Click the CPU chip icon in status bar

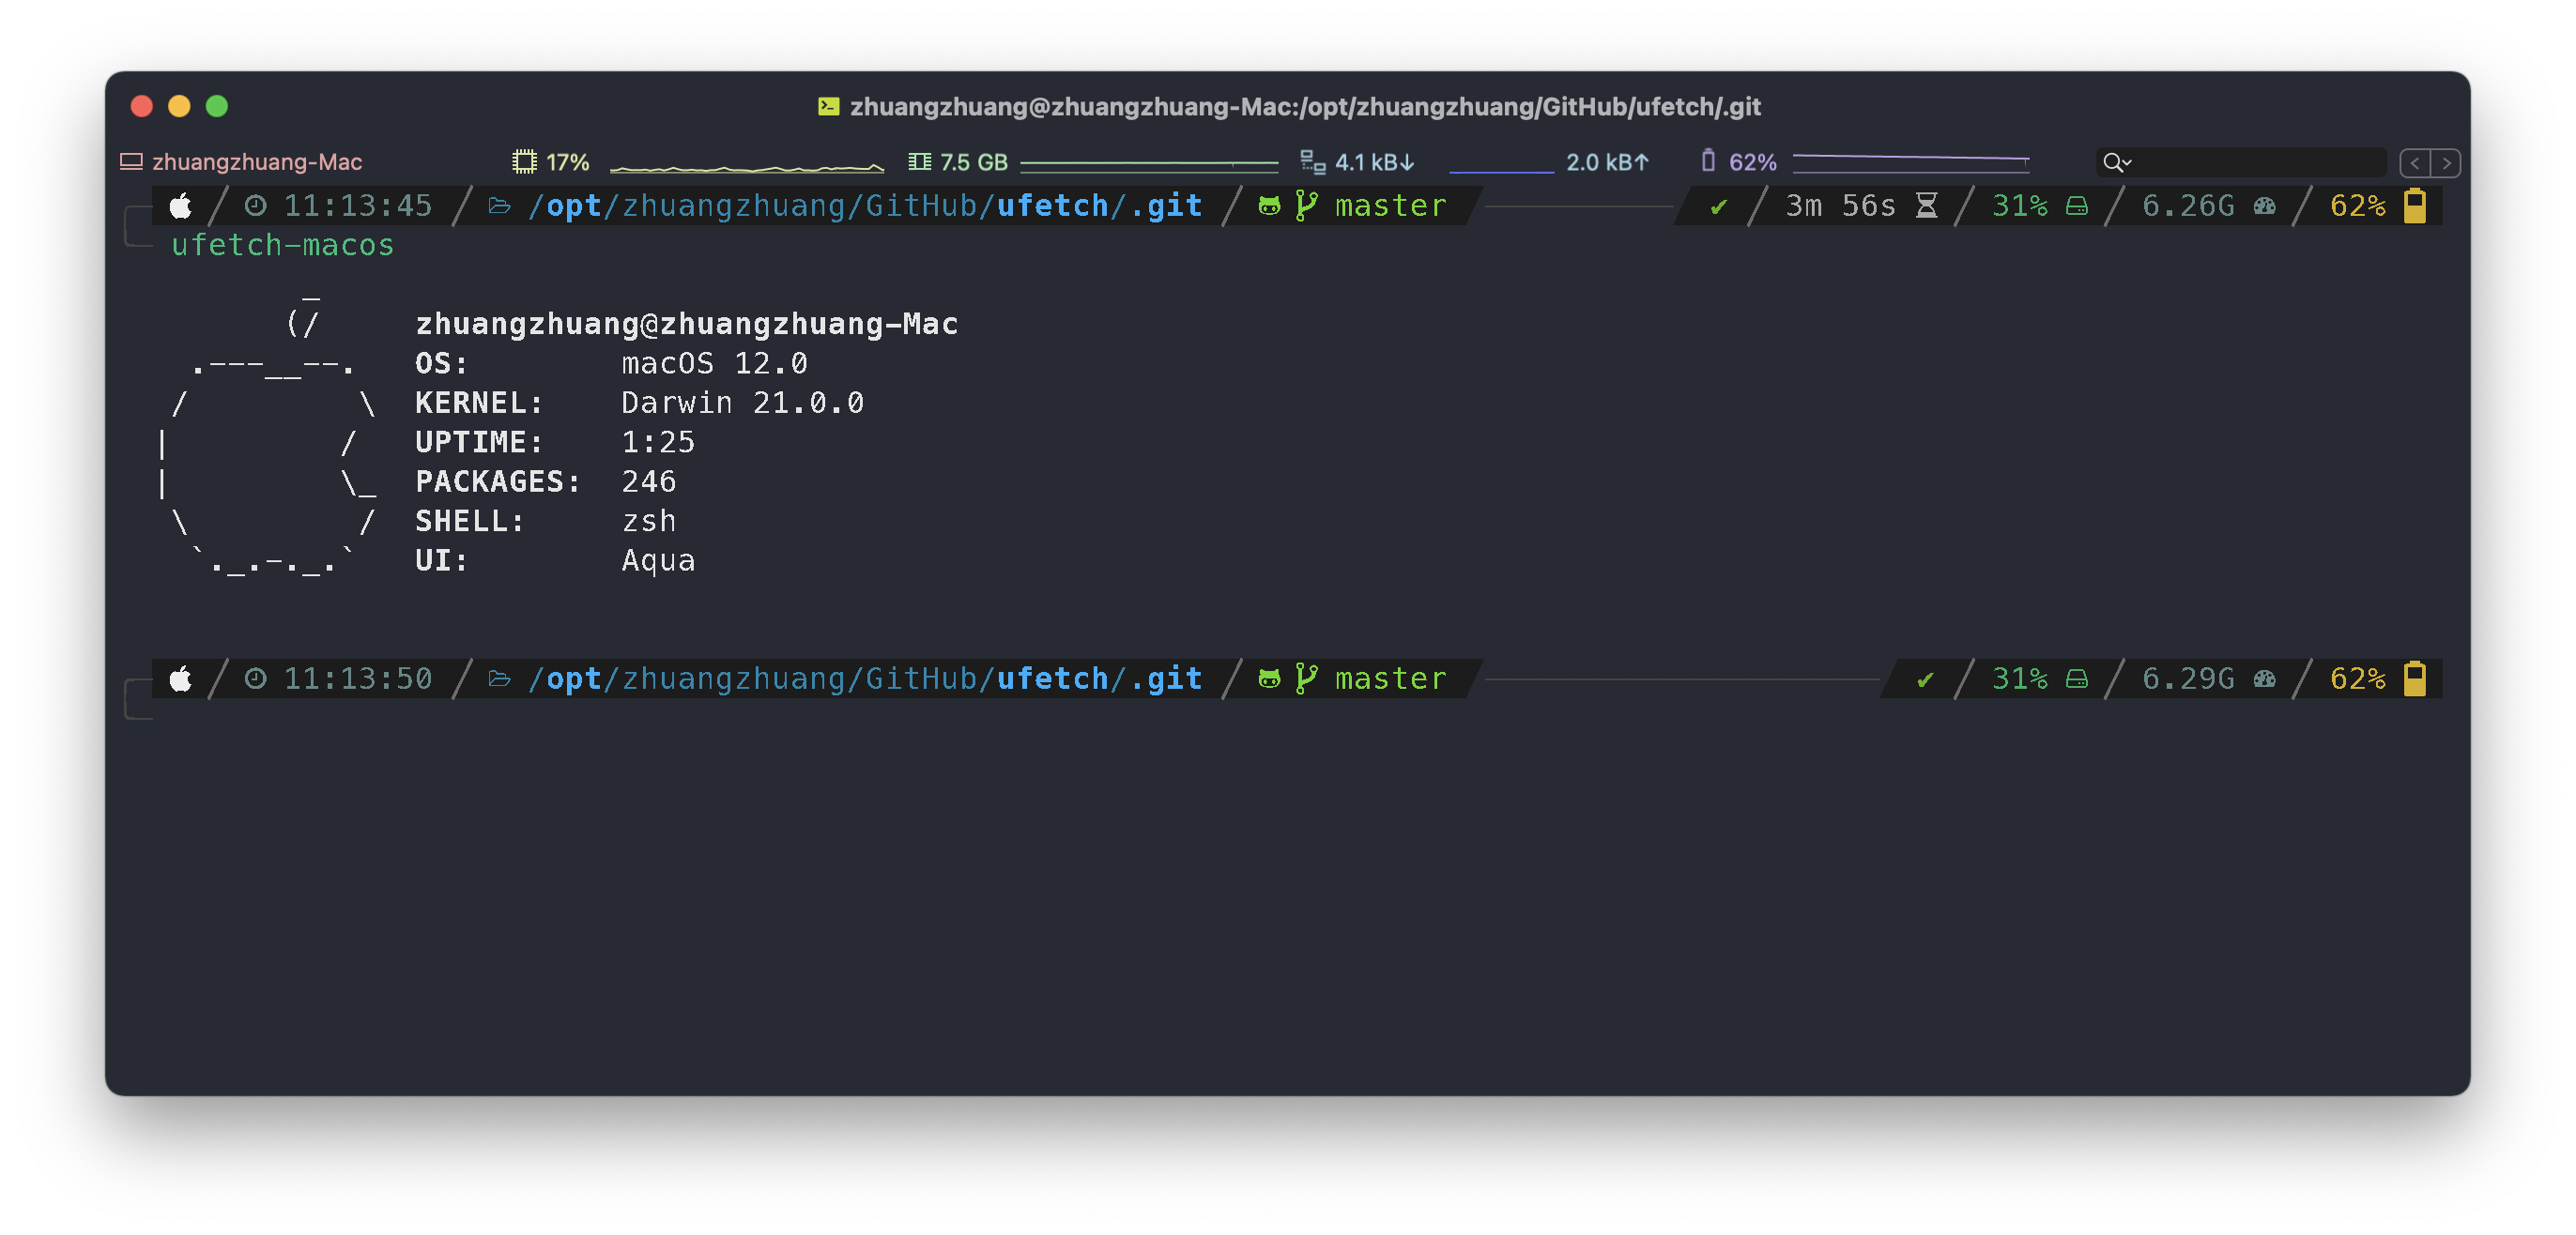click(x=524, y=162)
